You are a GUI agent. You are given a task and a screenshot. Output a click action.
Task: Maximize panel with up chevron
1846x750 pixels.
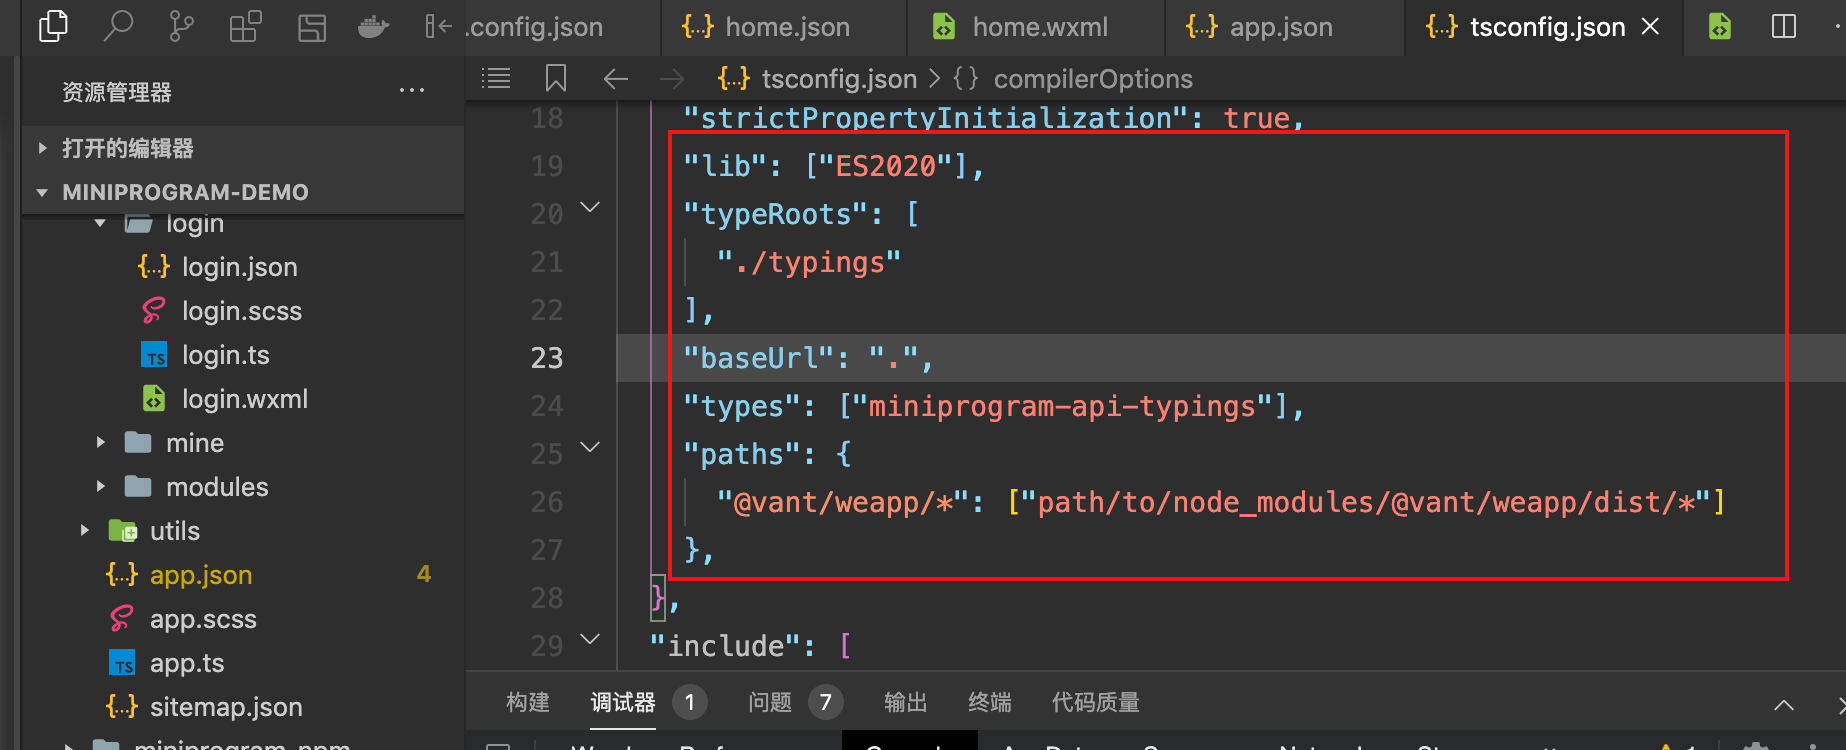click(1784, 705)
